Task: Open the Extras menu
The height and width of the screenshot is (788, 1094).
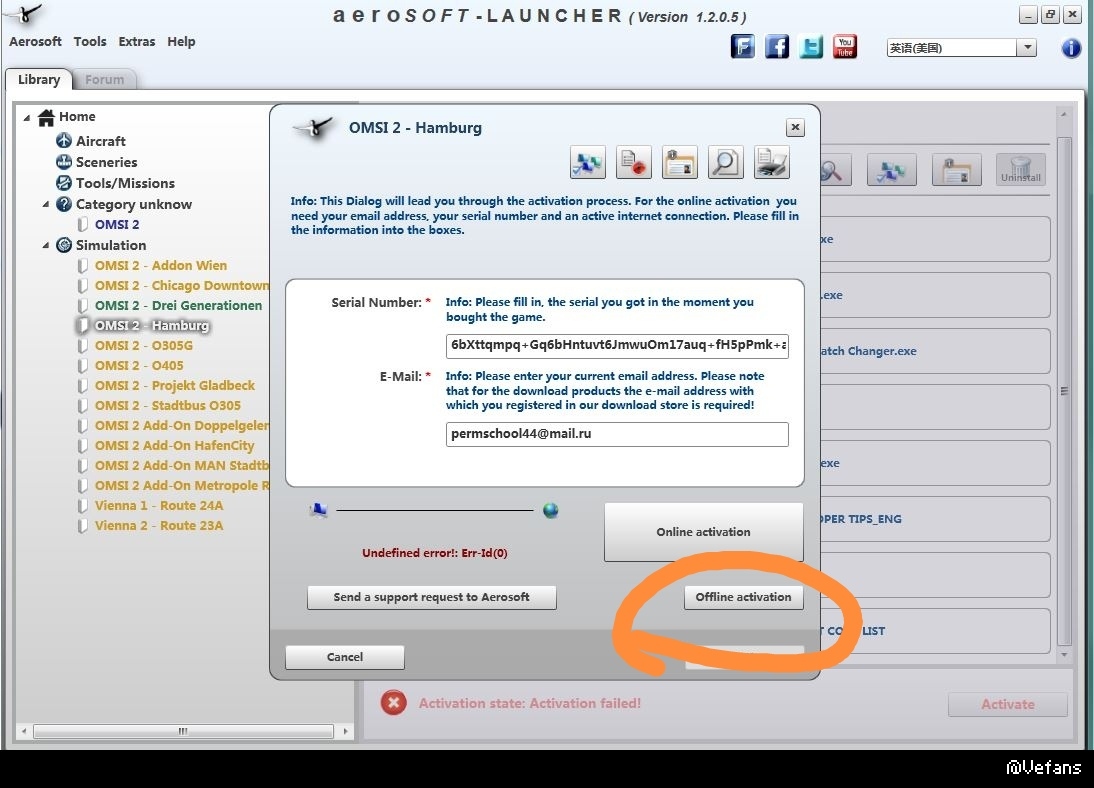Action: click(137, 41)
